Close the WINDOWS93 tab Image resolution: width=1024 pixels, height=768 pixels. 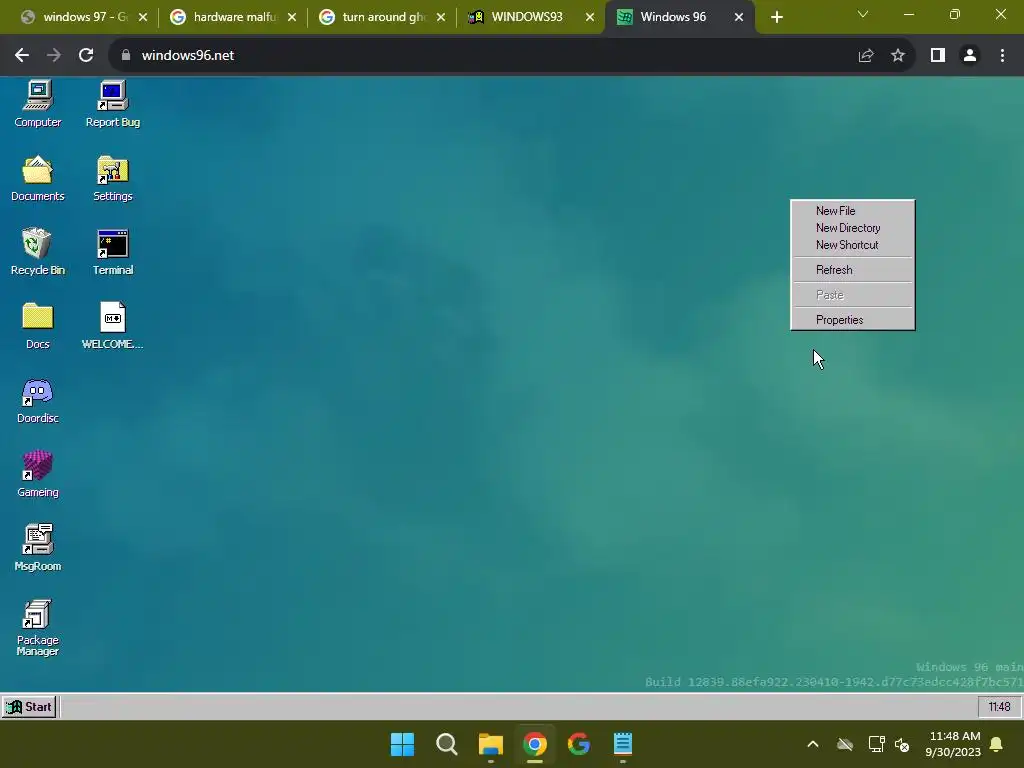click(x=590, y=17)
